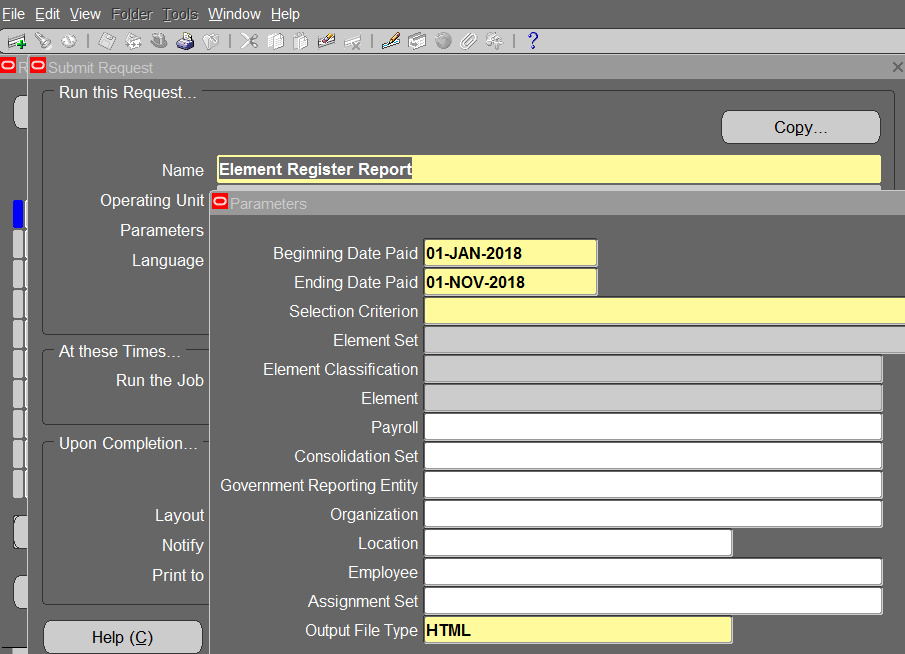Click the Attachments paperclip icon
This screenshot has height=654, width=905.
[x=468, y=41]
